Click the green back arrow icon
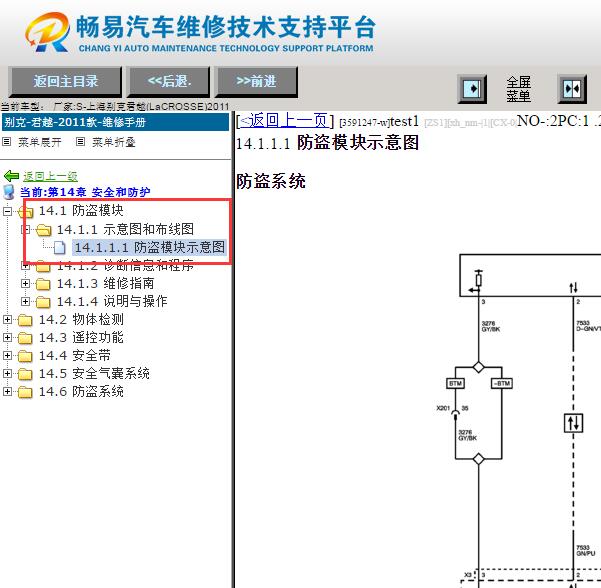The width and height of the screenshot is (601, 588). coord(11,176)
